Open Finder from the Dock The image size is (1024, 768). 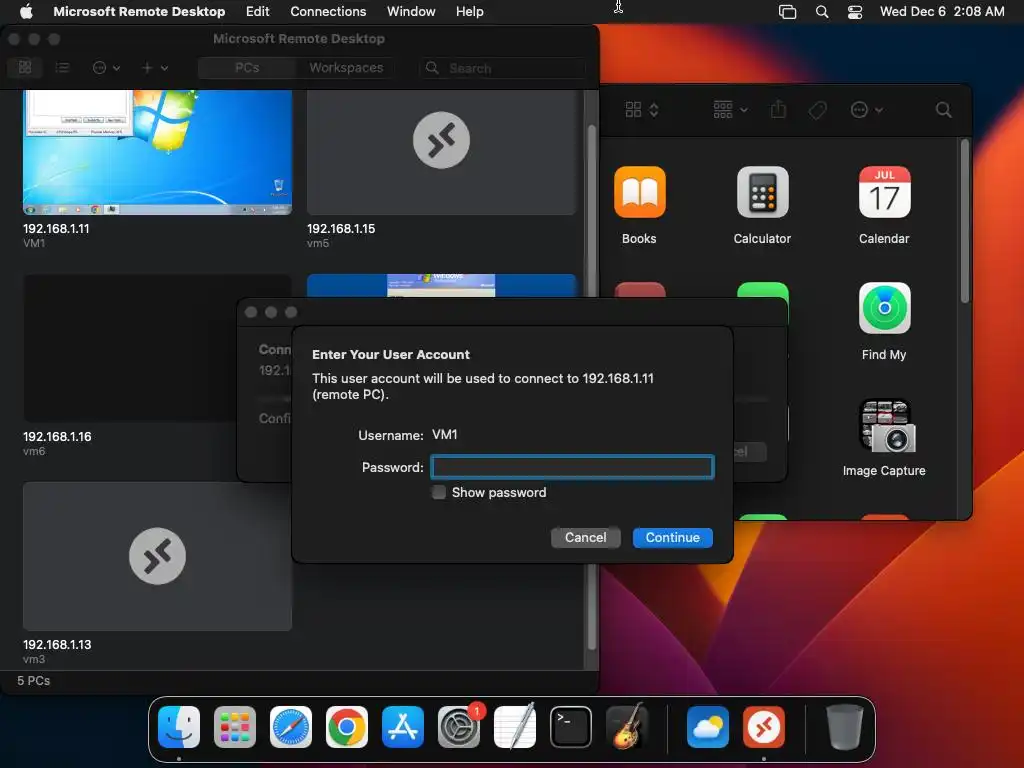click(179, 727)
